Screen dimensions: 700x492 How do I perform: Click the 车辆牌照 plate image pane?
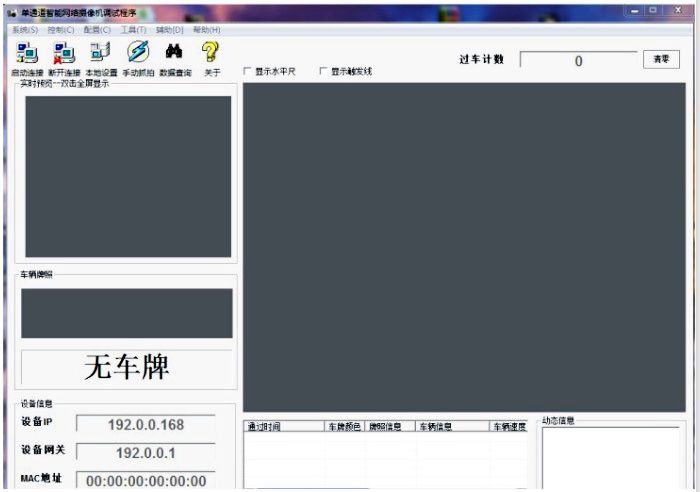click(x=127, y=313)
